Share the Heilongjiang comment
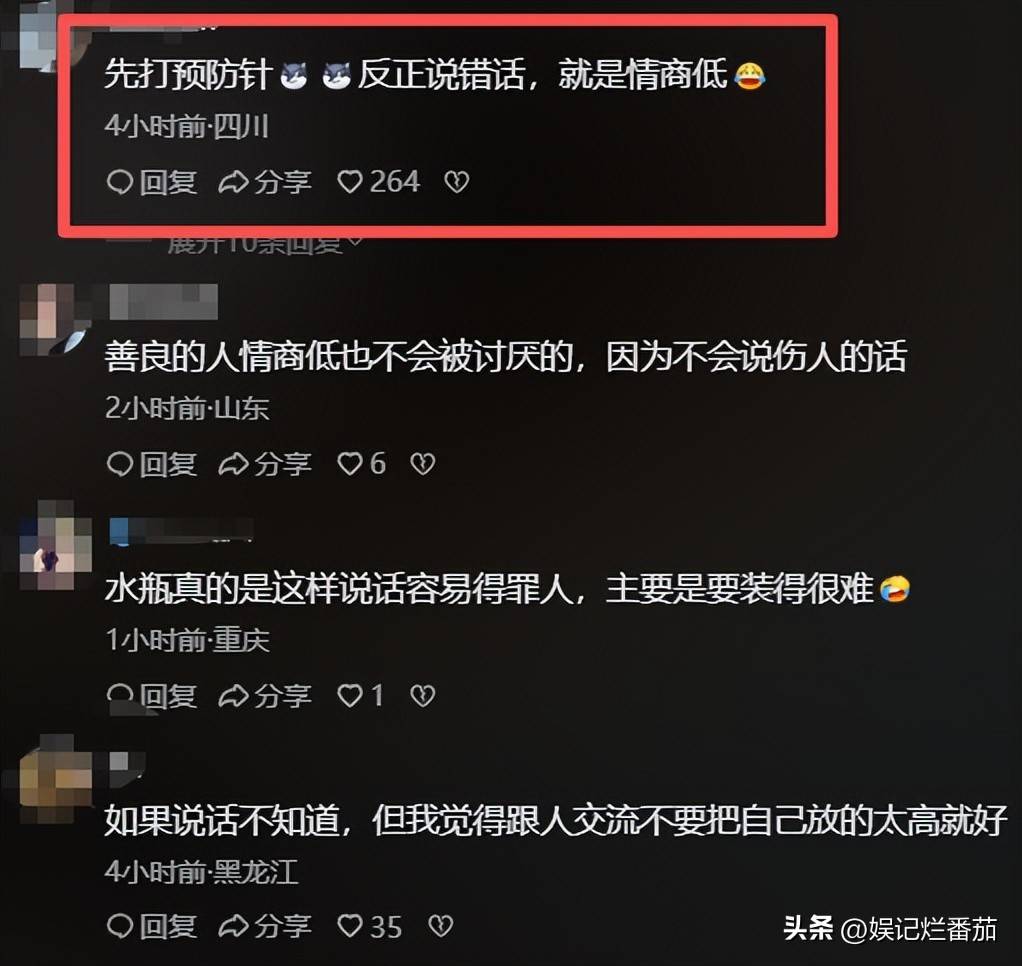The image size is (1022, 966). 265,926
